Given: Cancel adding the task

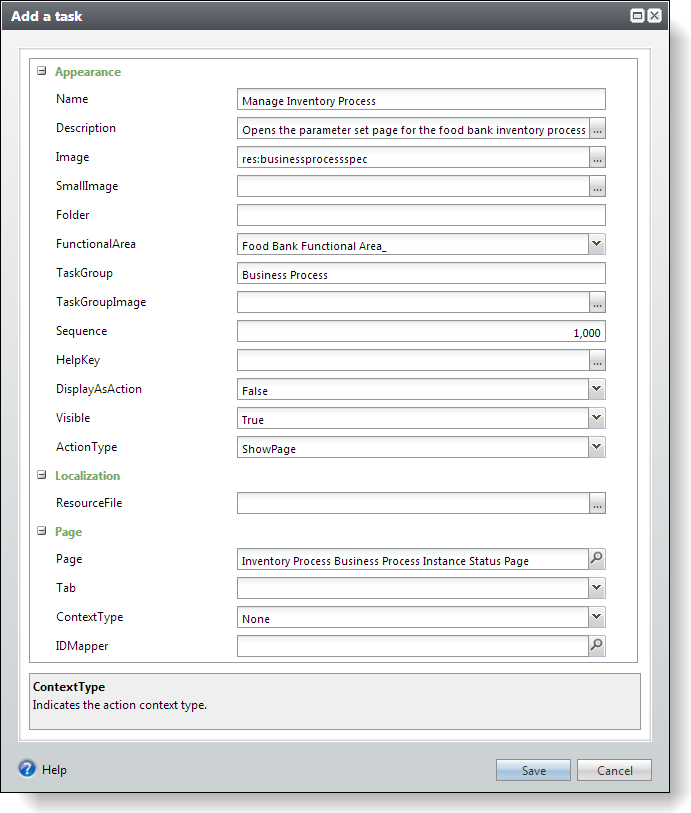Looking at the screenshot, I should [614, 770].
